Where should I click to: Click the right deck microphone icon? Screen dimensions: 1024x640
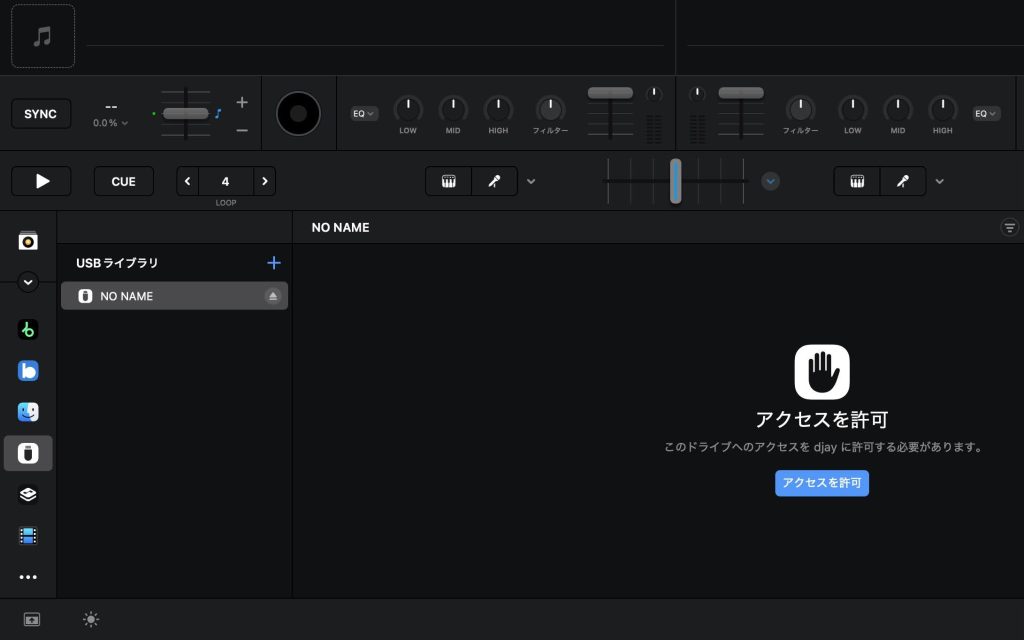(x=903, y=181)
